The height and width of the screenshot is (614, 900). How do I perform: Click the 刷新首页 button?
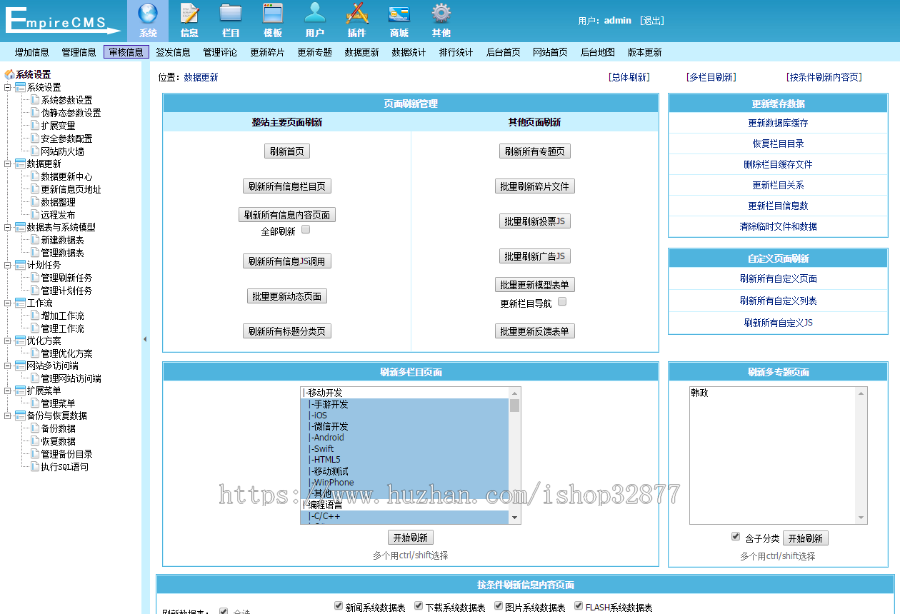287,151
